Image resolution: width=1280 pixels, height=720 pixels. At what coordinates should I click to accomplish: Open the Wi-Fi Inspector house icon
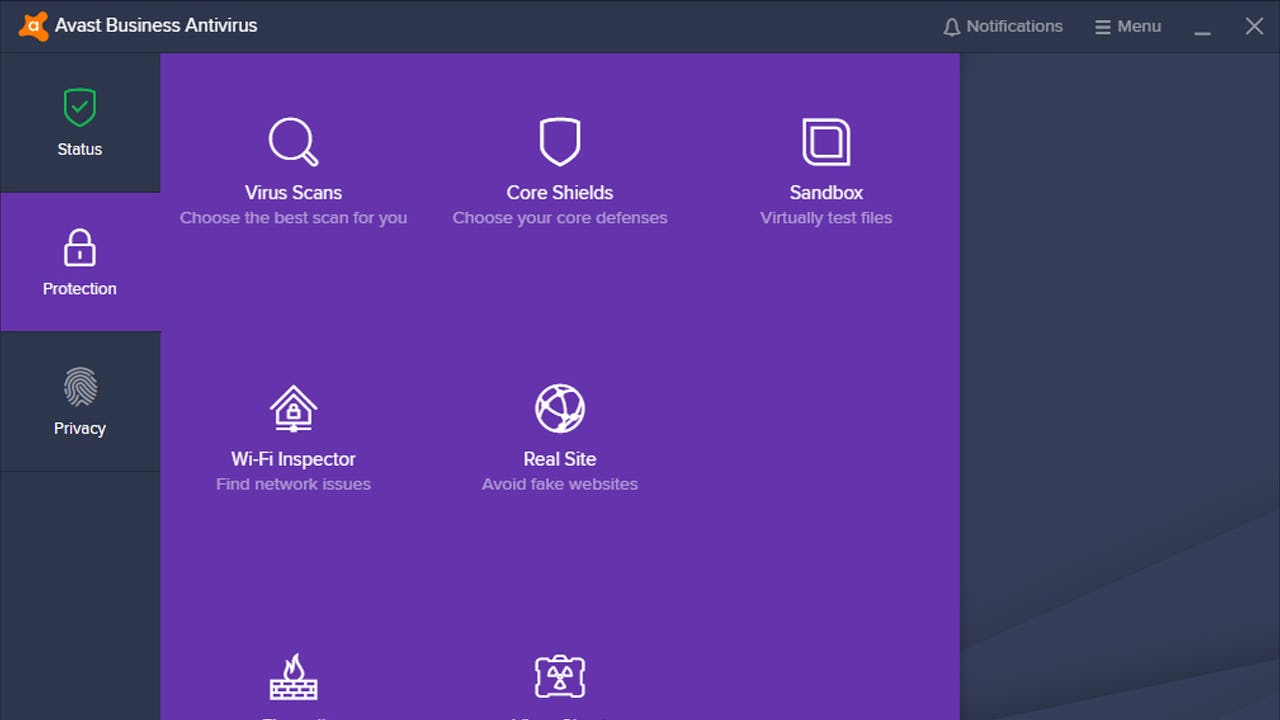(x=293, y=408)
